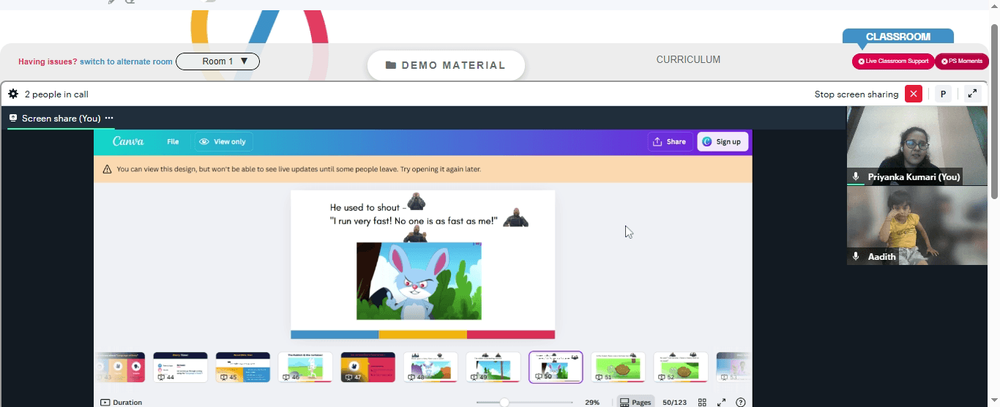Click Priyanka Kumari (You) video tile
This screenshot has height=407, width=1000.
point(917,146)
